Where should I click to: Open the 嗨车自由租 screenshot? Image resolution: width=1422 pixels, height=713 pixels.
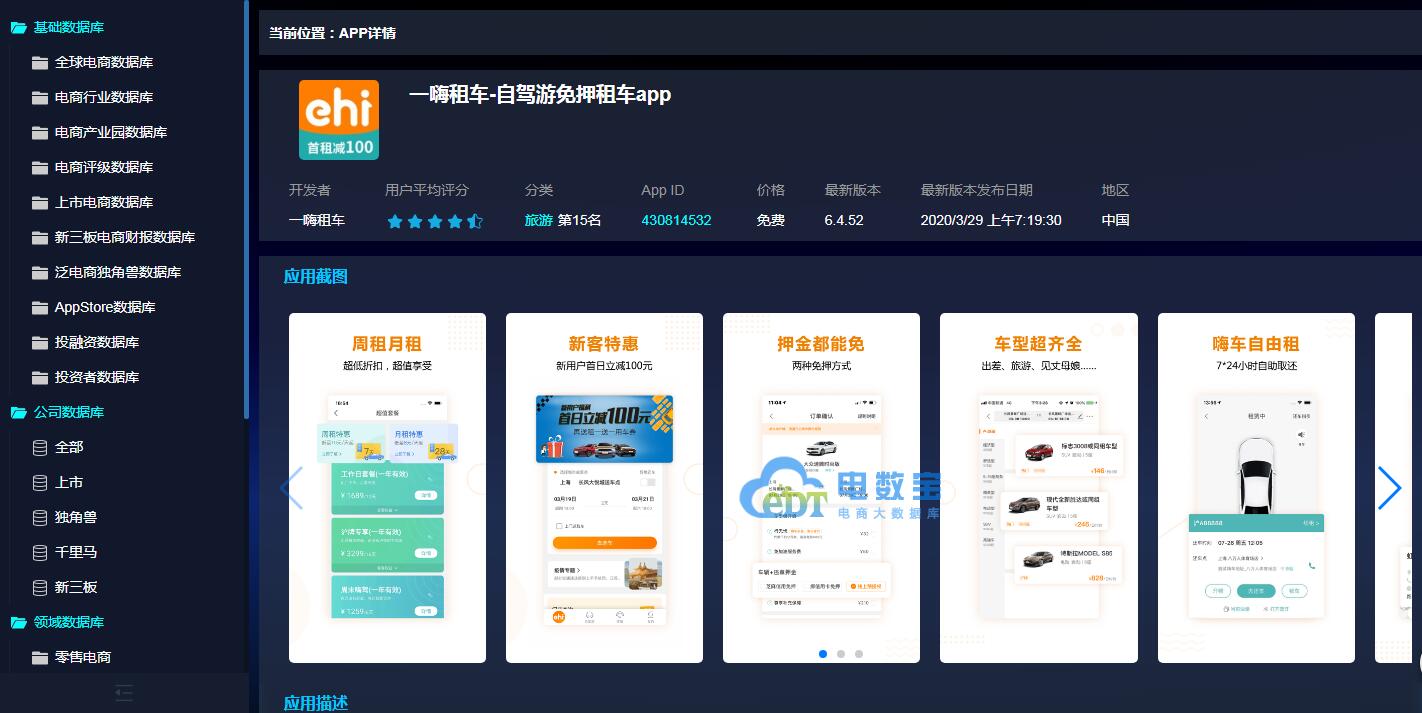click(1256, 488)
